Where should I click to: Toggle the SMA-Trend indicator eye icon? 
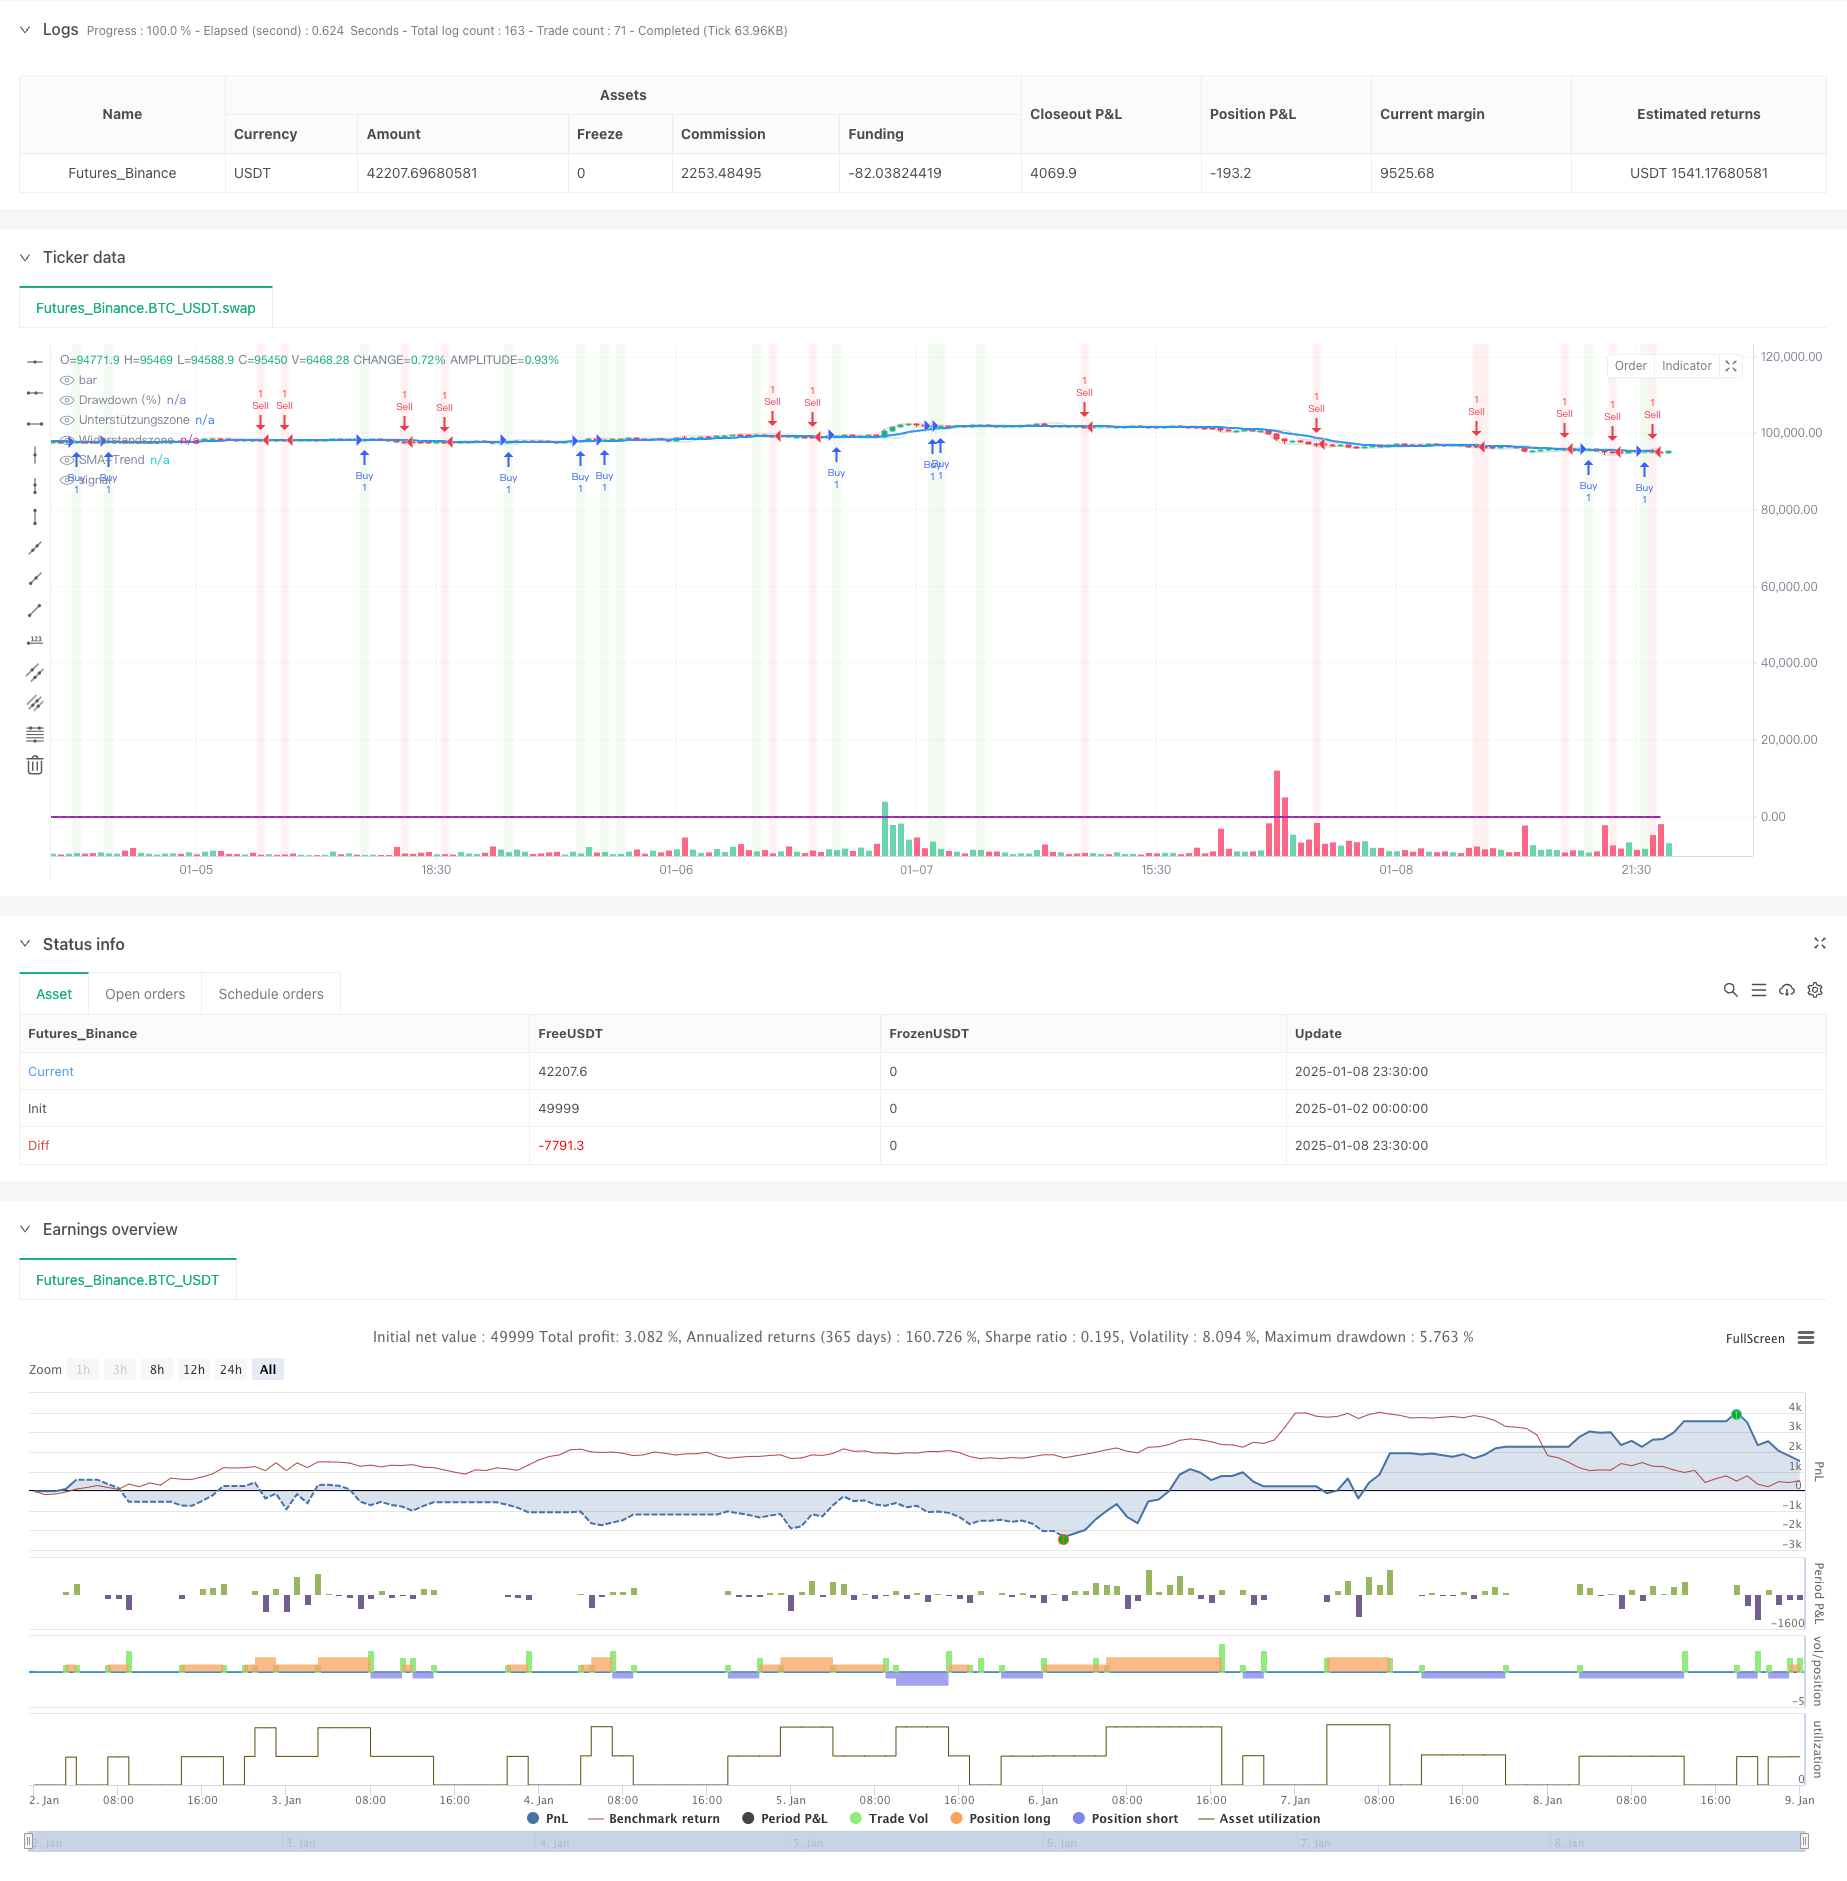(x=67, y=460)
